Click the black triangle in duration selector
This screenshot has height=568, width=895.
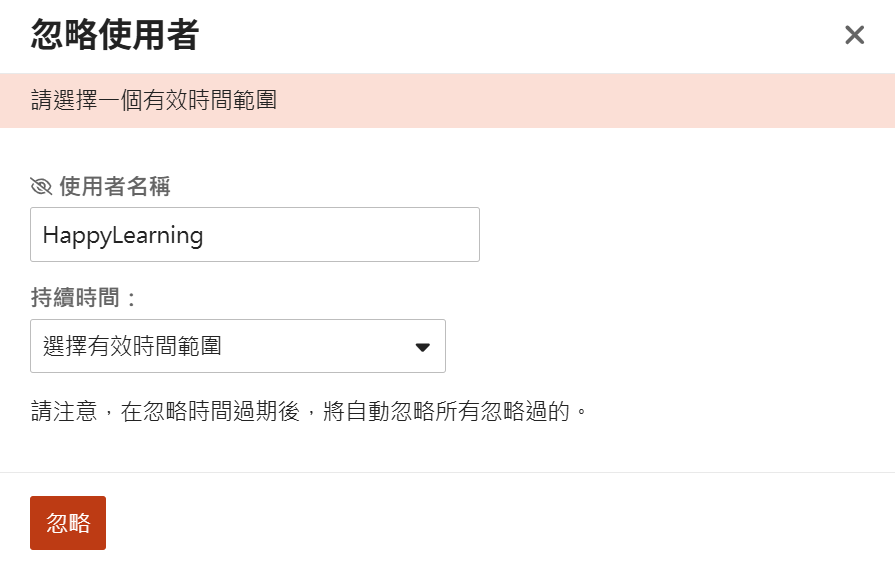pos(422,347)
